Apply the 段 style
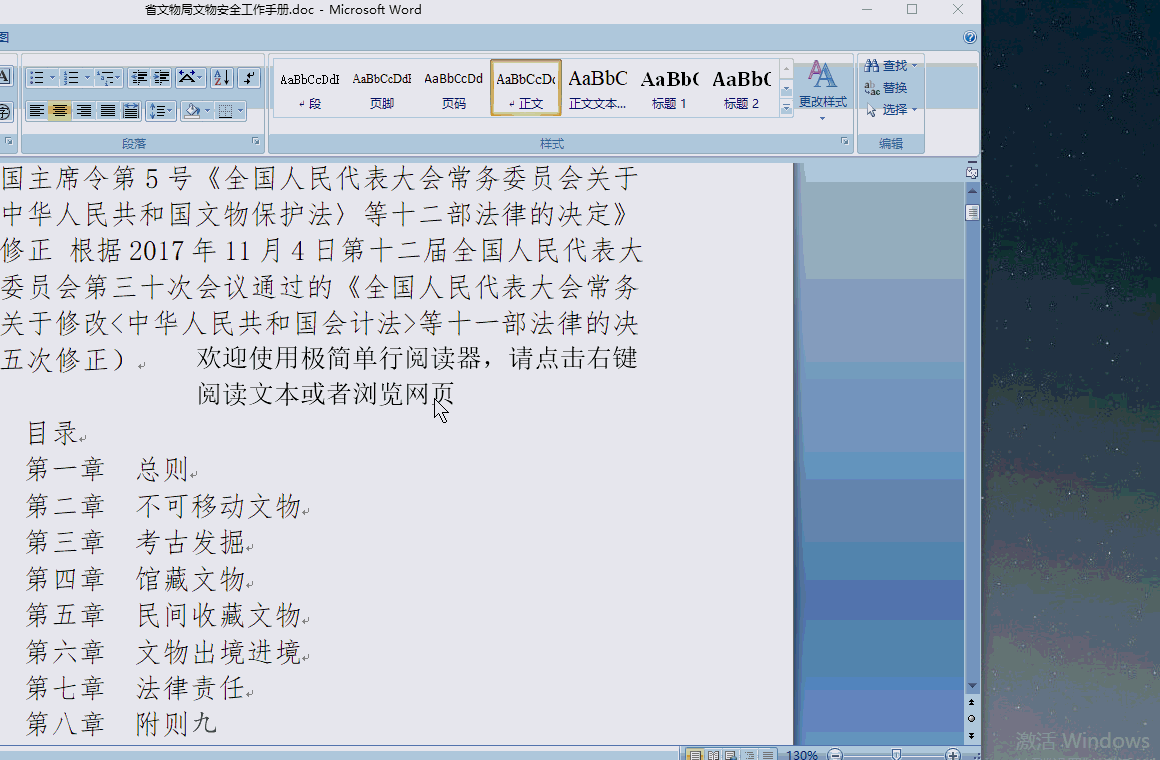 tap(310, 88)
